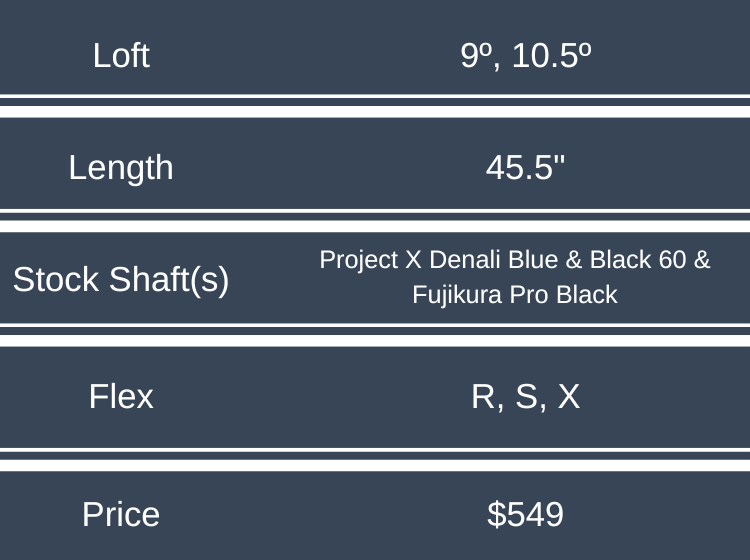Click the white divider between Loft and Length
This screenshot has height=560, width=750.
375,107
